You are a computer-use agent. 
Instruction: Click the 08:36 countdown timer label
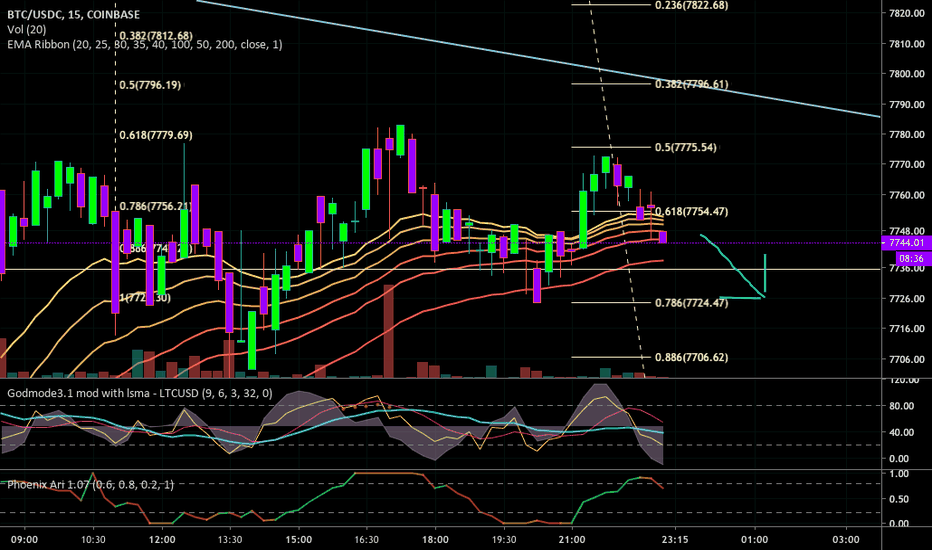[x=911, y=259]
